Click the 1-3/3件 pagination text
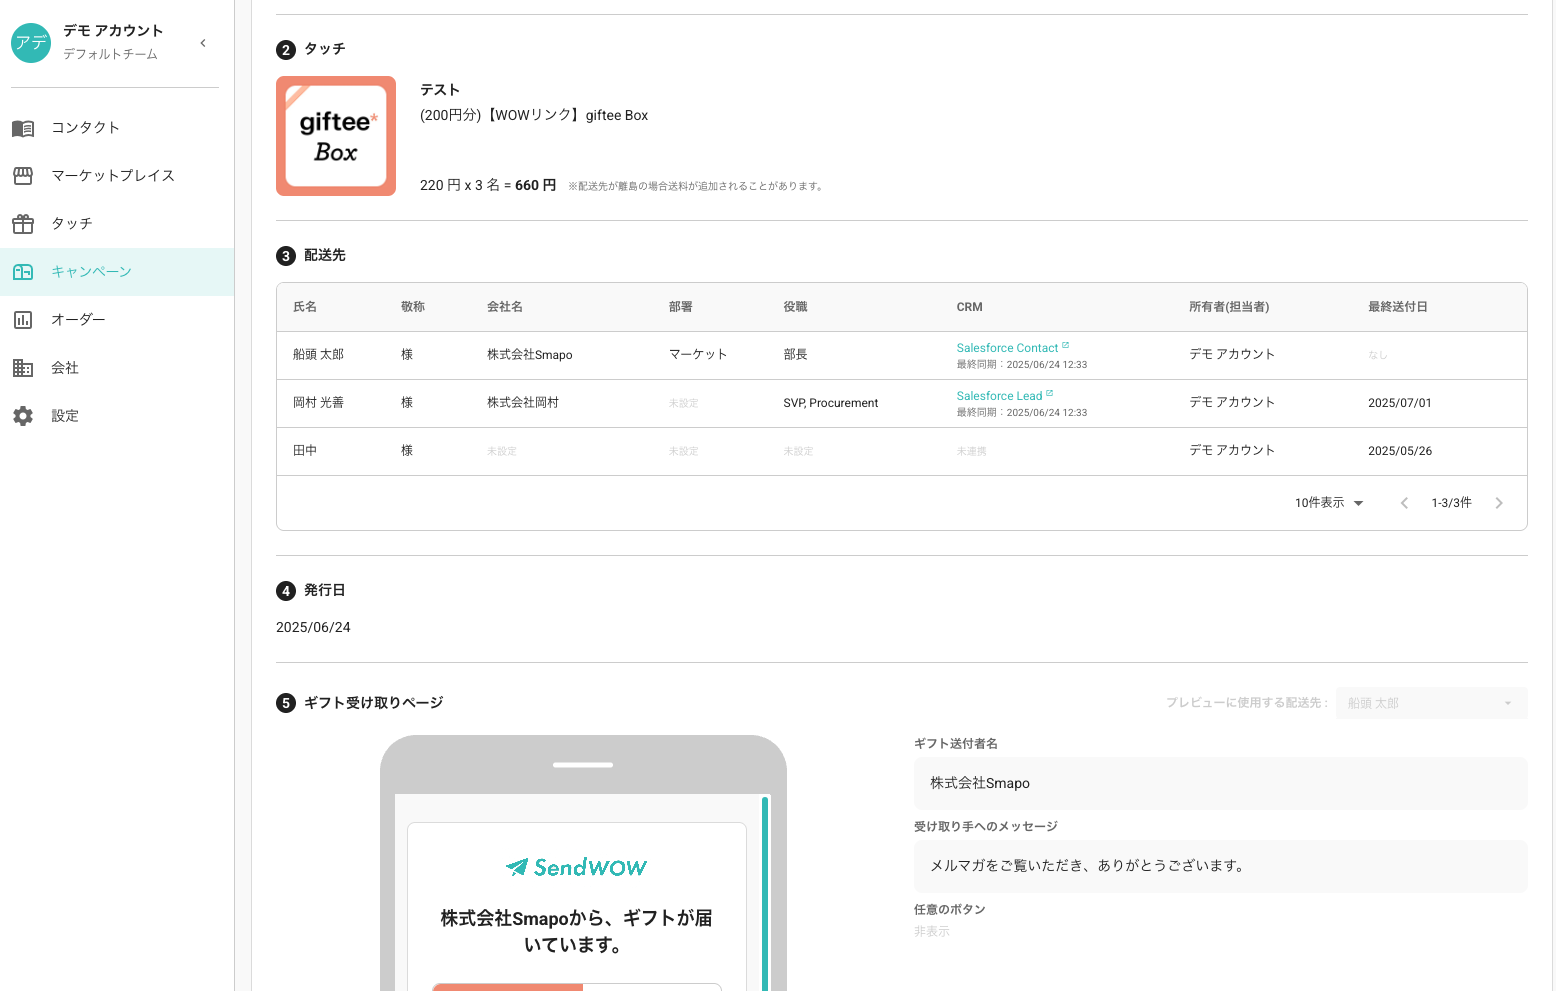 pos(1451,503)
